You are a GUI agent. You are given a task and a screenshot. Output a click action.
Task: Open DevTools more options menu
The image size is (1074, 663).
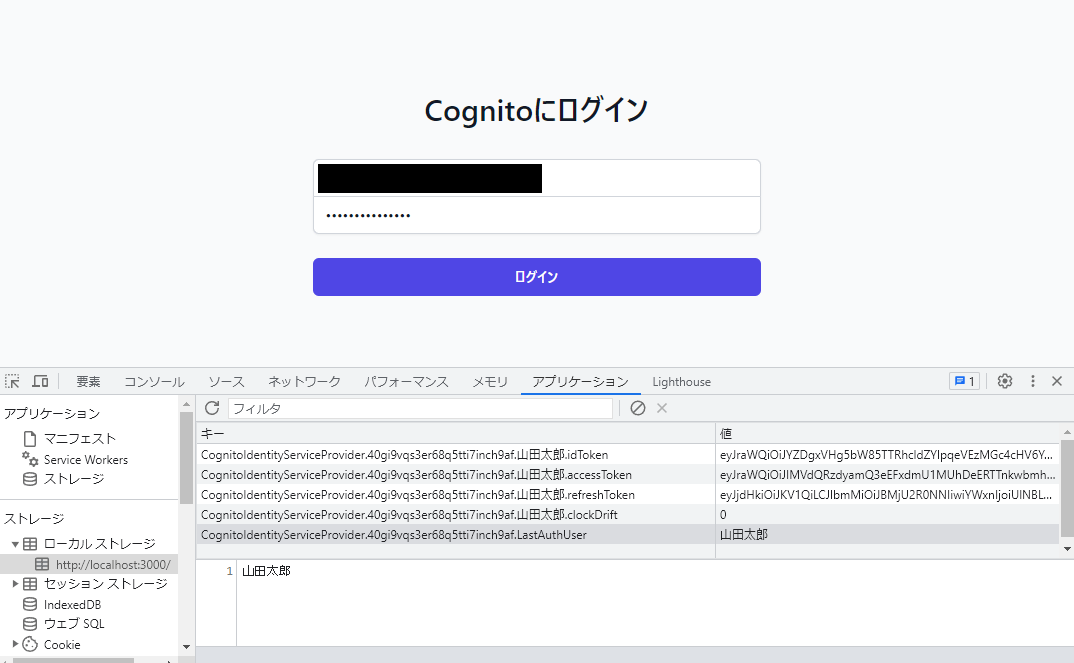click(1033, 381)
